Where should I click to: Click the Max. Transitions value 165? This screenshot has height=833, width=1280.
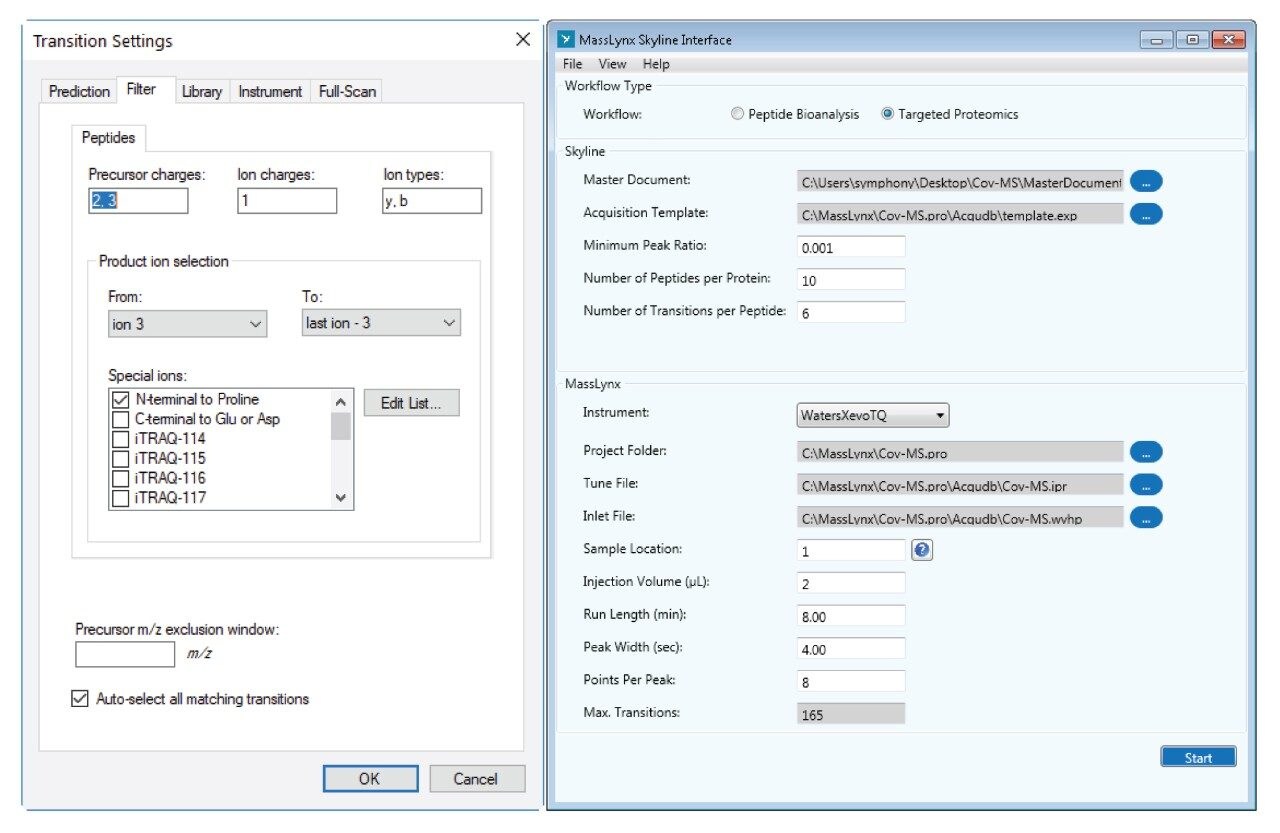tap(851, 714)
